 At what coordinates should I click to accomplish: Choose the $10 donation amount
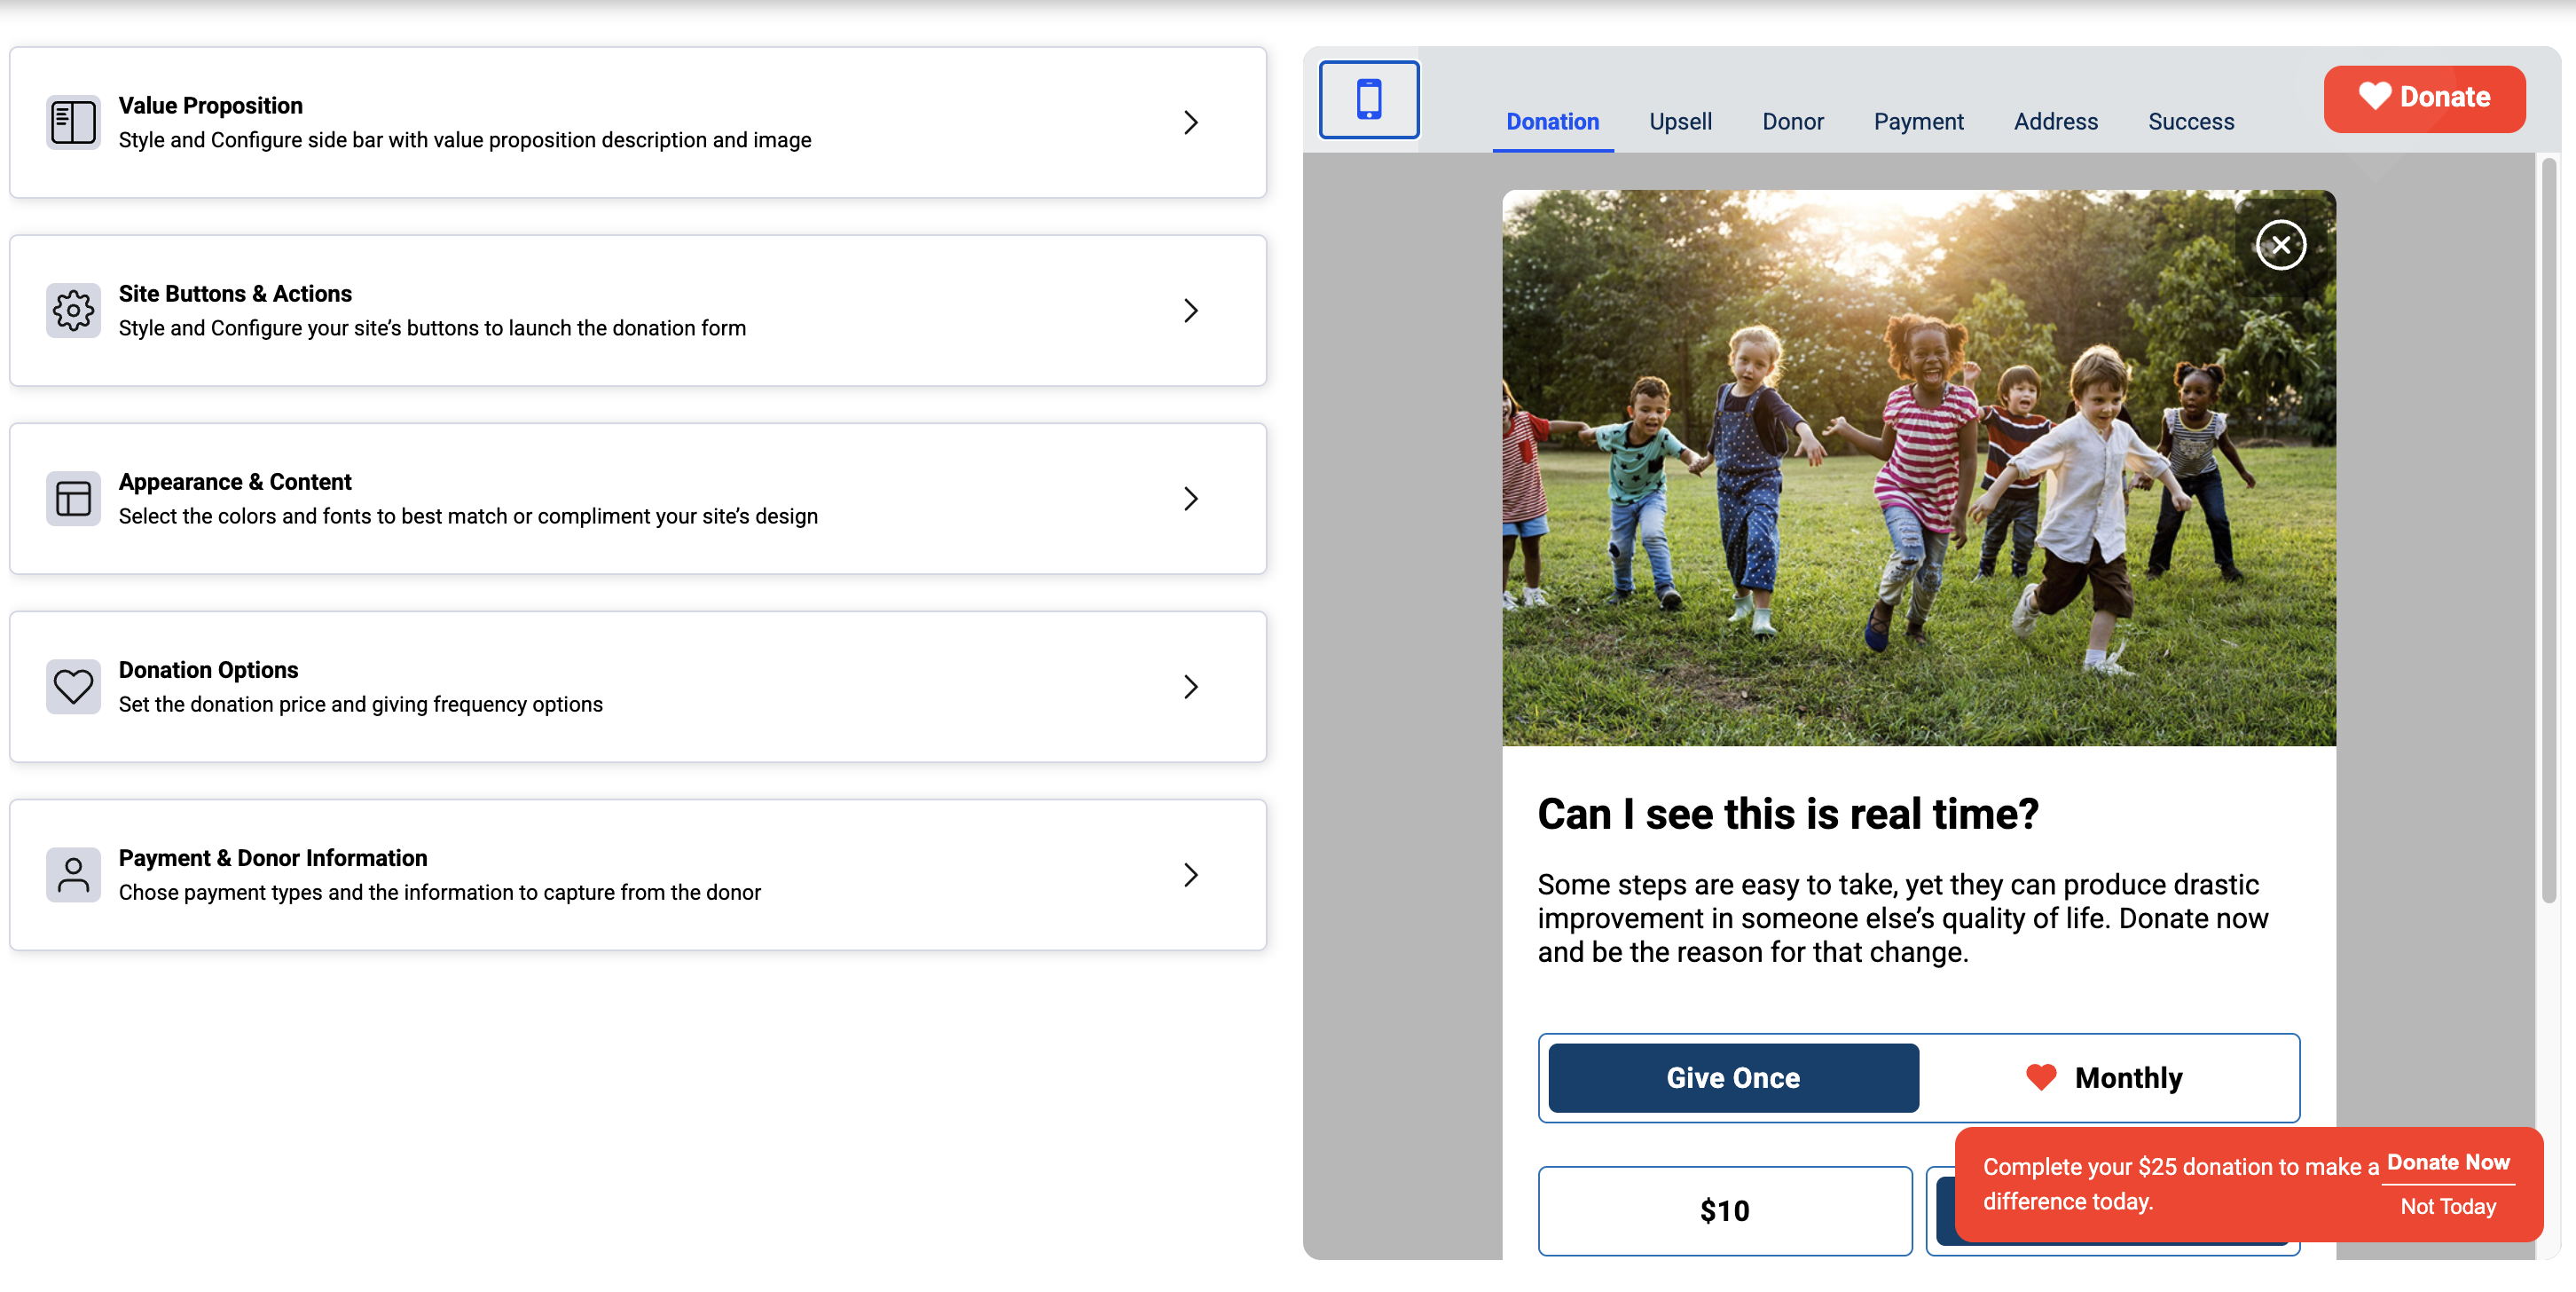click(1724, 1210)
